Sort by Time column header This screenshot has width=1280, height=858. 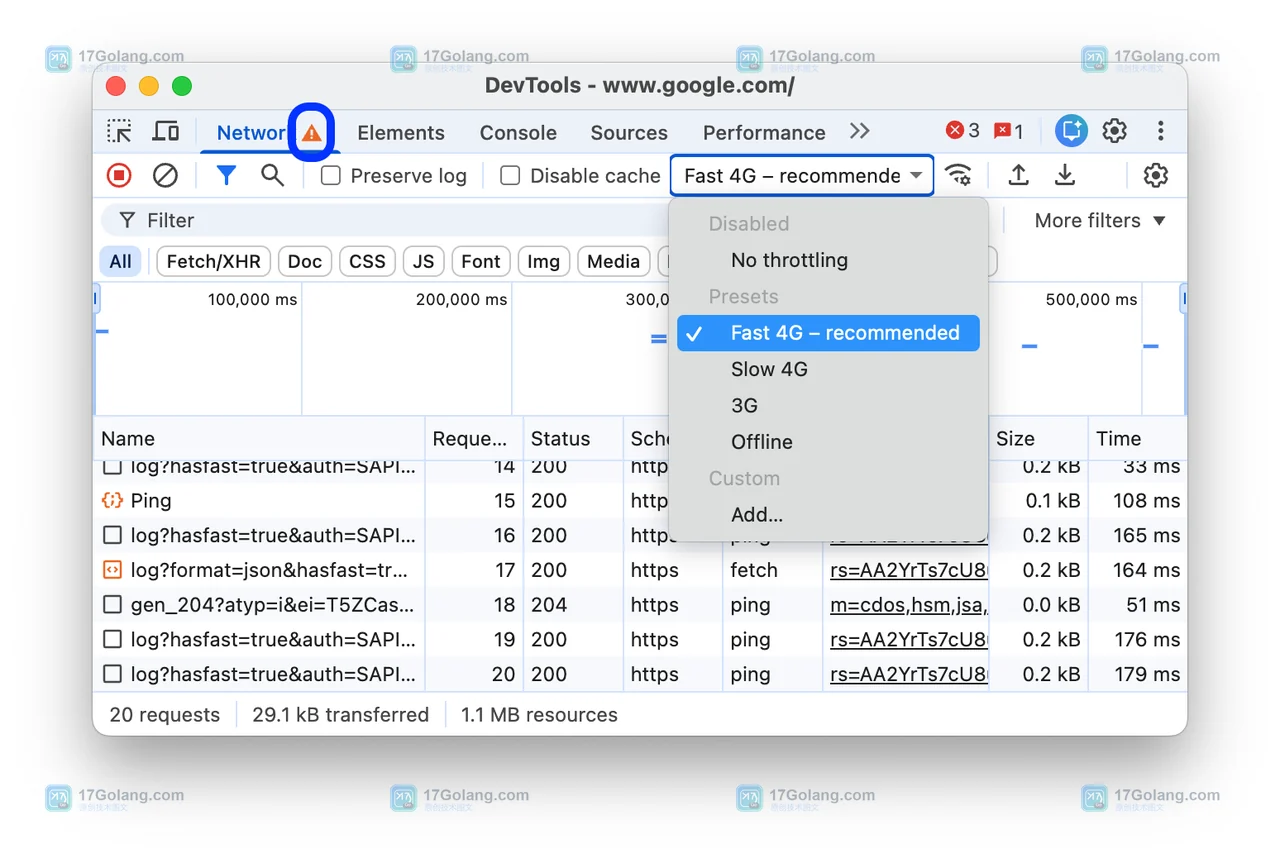(x=1137, y=439)
